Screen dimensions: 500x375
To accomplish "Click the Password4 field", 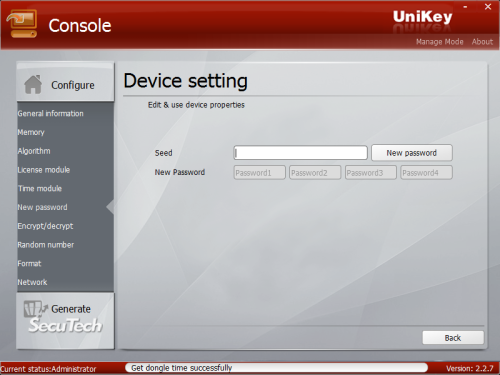I will click(426, 173).
